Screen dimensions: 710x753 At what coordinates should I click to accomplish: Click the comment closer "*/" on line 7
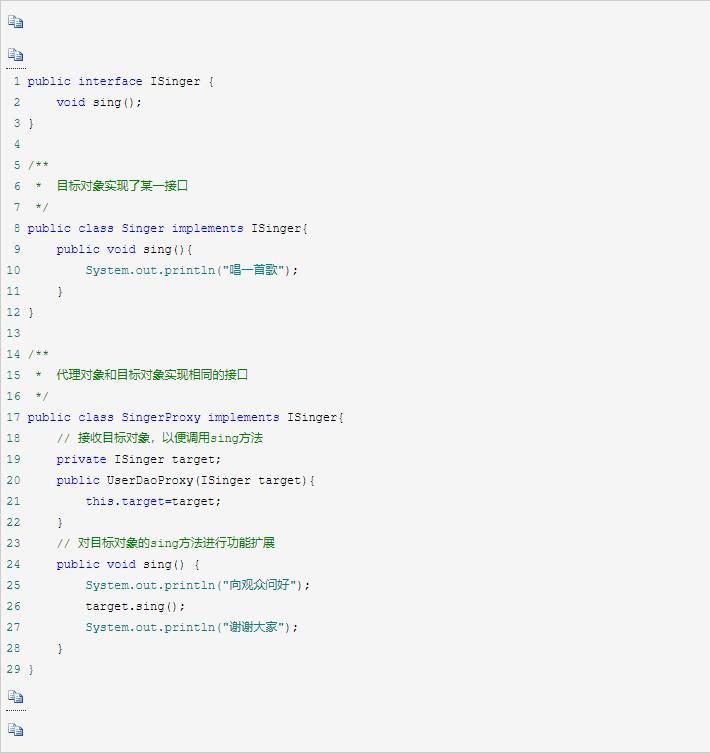[42, 207]
